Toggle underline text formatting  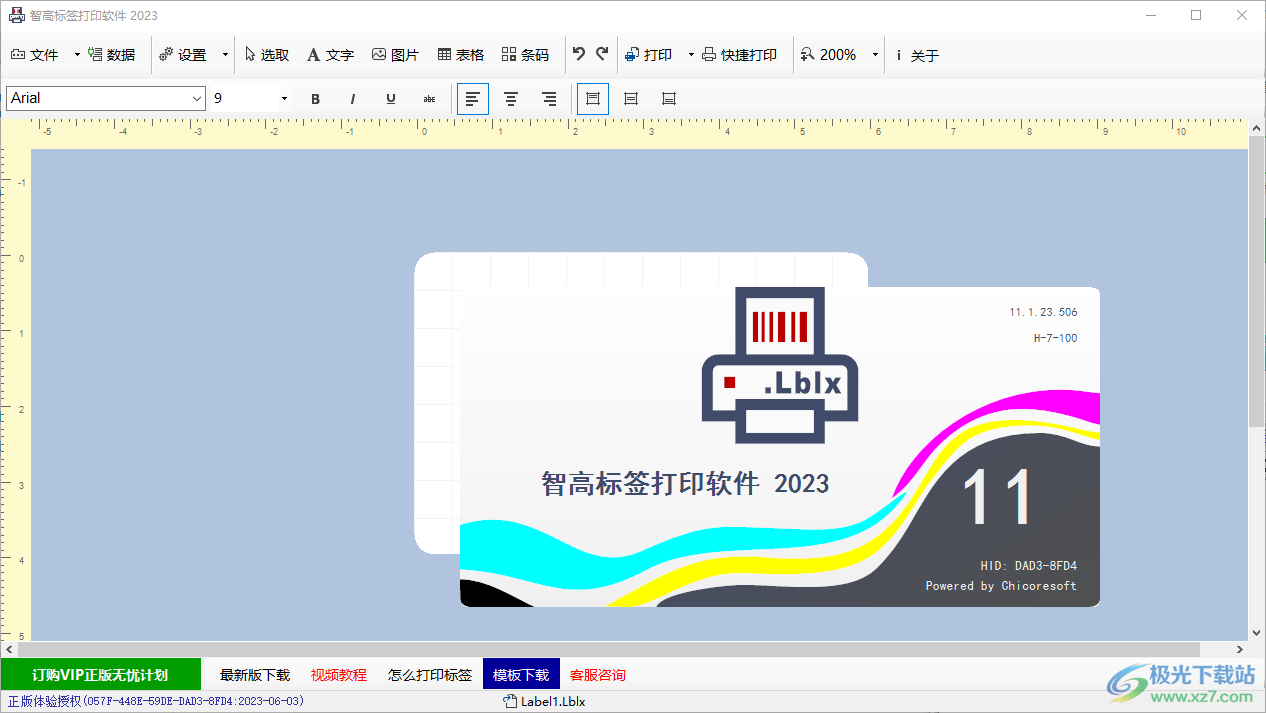click(x=391, y=99)
